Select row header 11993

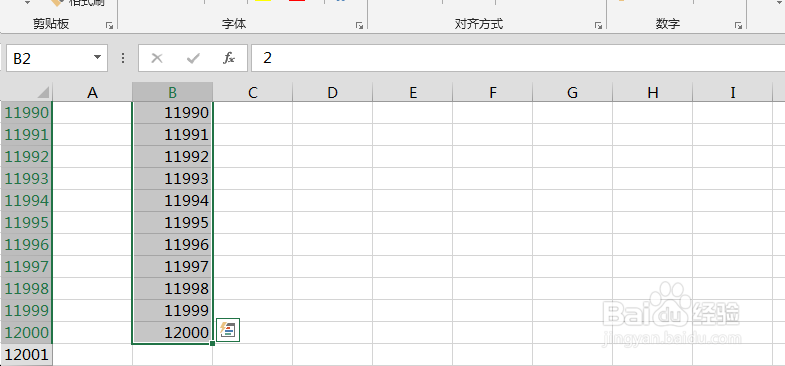pyautogui.click(x=26, y=179)
